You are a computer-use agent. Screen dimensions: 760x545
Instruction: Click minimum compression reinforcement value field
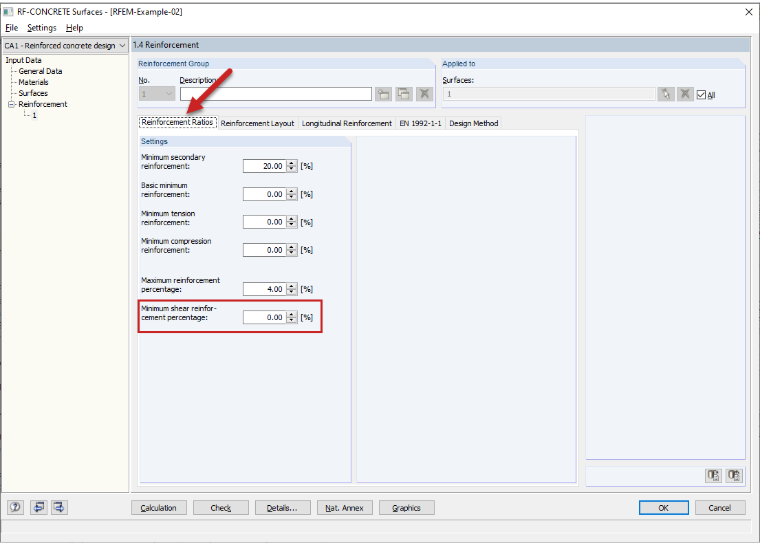point(265,250)
